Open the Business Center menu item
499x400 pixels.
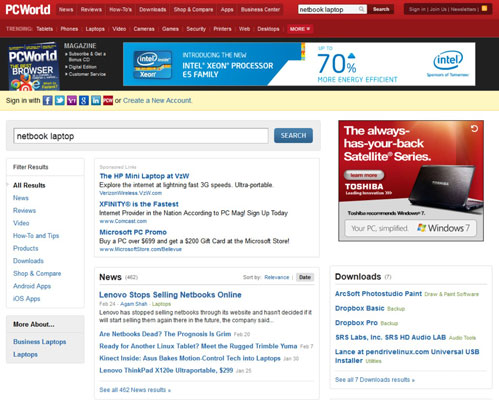point(260,9)
